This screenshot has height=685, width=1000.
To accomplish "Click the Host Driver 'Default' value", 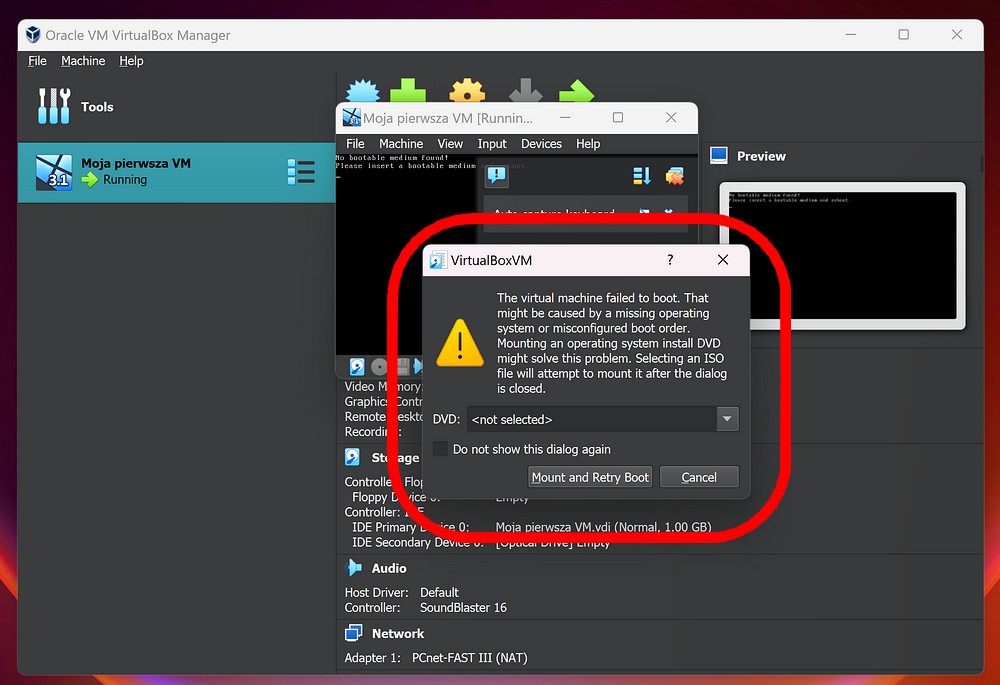I will 439,592.
